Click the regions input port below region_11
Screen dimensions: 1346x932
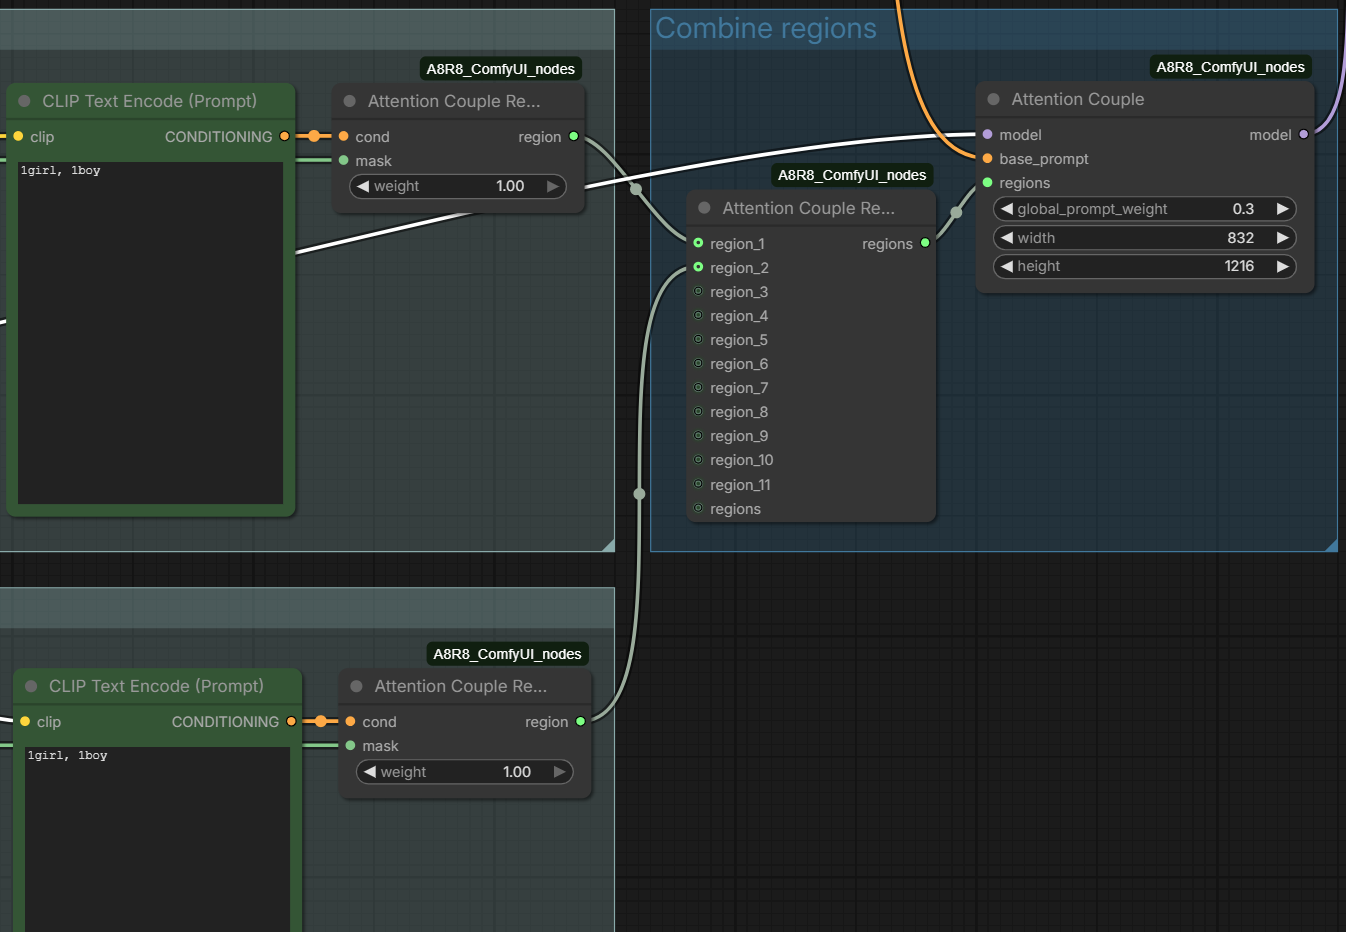[698, 508]
